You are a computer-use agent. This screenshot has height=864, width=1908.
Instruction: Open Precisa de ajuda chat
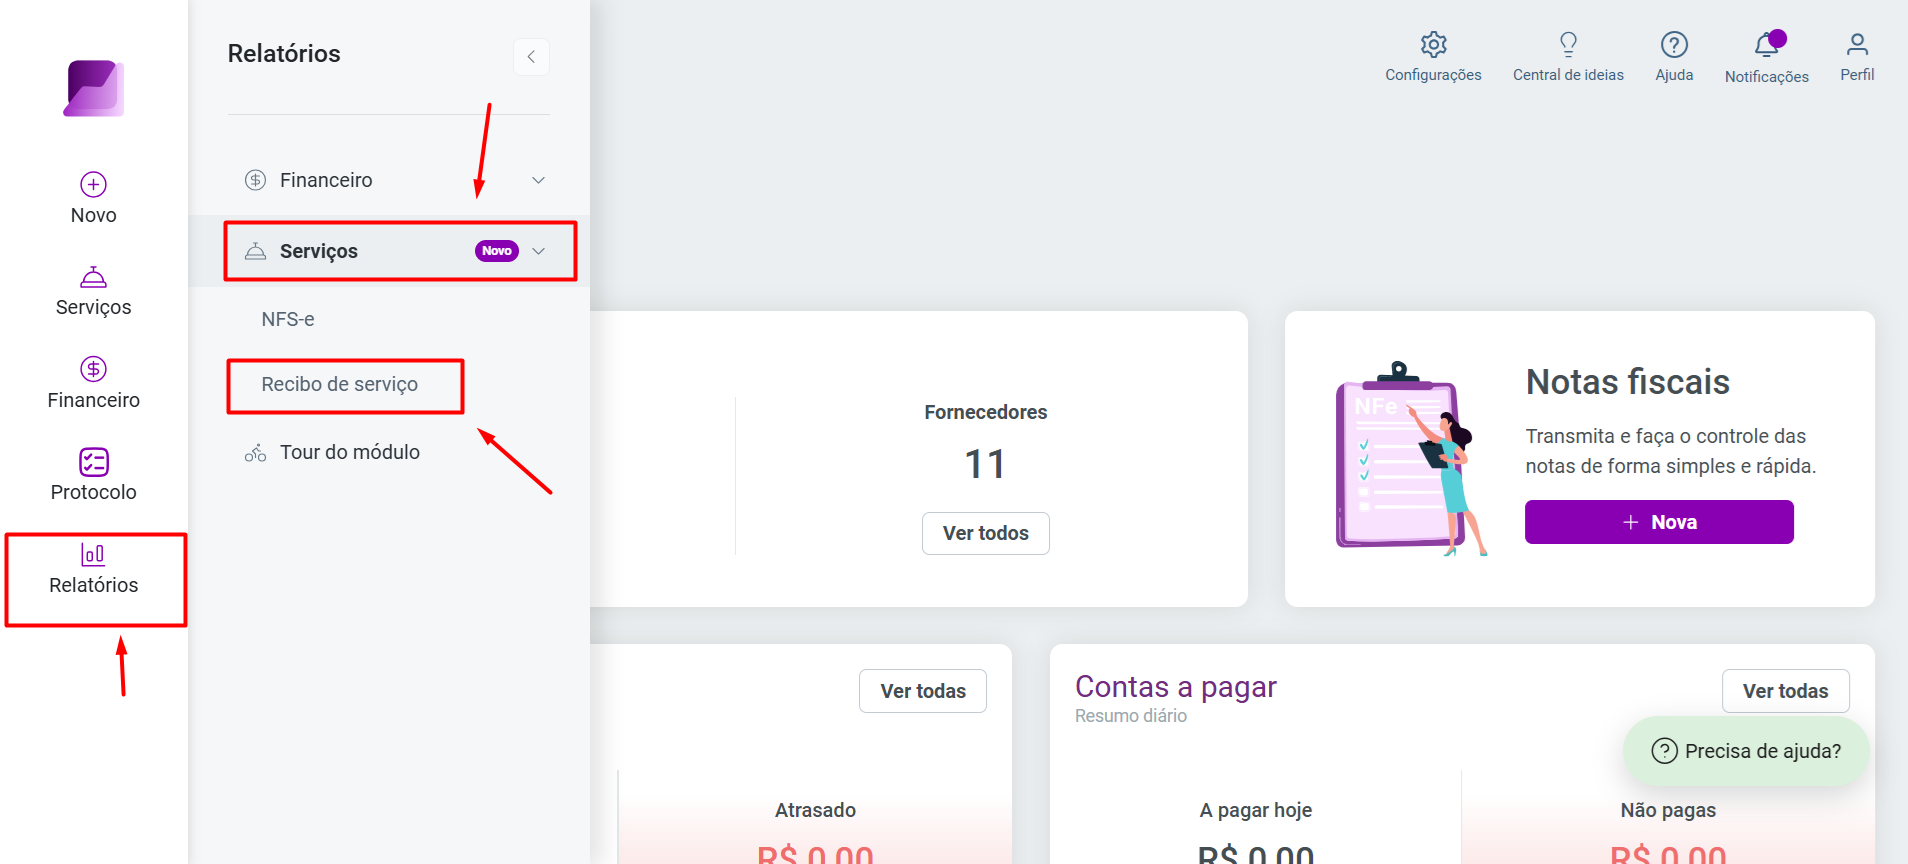(x=1746, y=751)
